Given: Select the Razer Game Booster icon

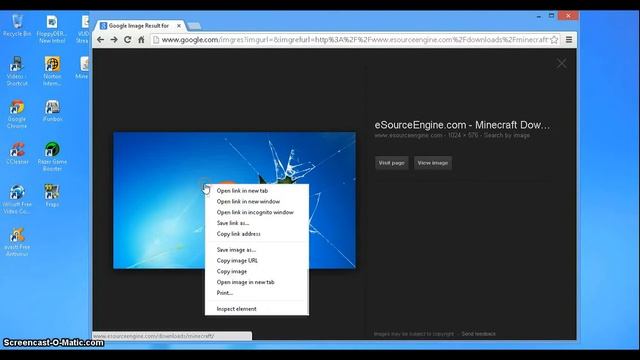Looking at the screenshot, I should [x=52, y=157].
